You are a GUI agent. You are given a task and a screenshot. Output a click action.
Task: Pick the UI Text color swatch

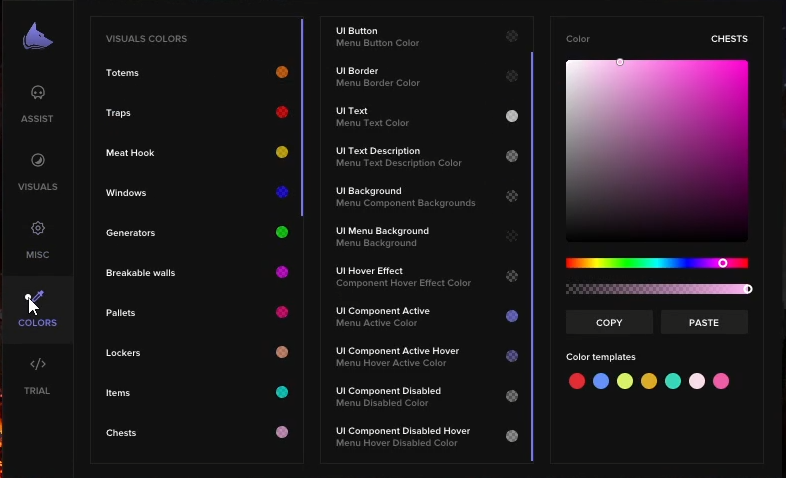tap(512, 116)
